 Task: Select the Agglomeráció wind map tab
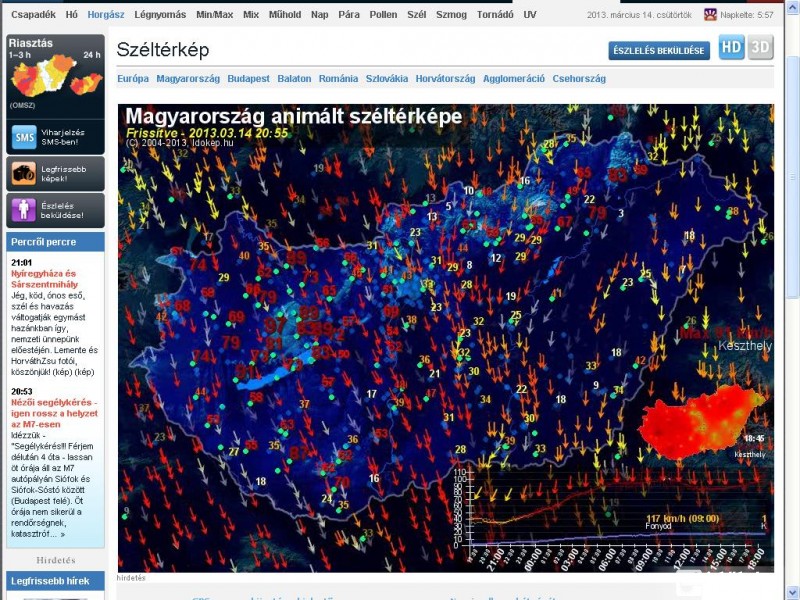tap(514, 79)
